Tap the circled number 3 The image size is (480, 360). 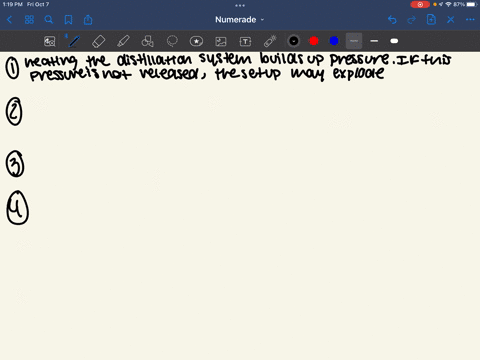click(15, 163)
